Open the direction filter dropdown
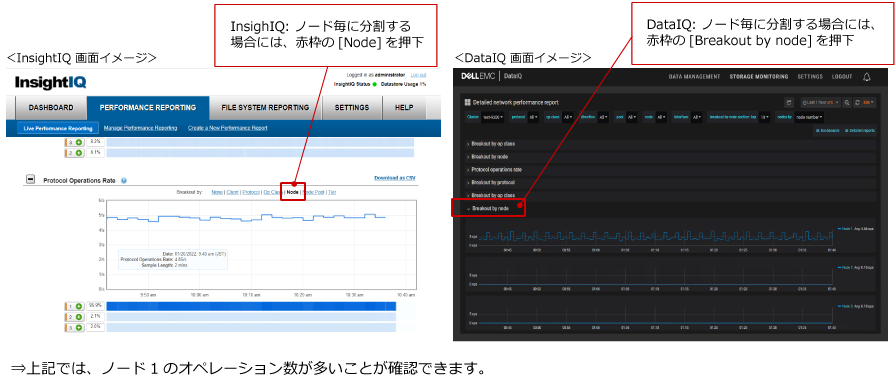This screenshot has height=390, width=895. coord(603,117)
